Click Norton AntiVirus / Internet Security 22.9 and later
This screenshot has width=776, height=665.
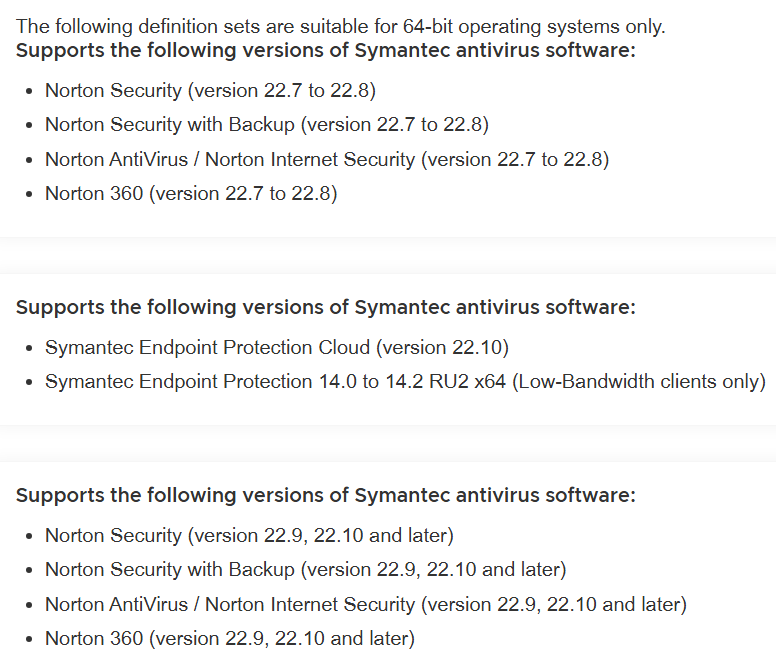[x=365, y=604]
